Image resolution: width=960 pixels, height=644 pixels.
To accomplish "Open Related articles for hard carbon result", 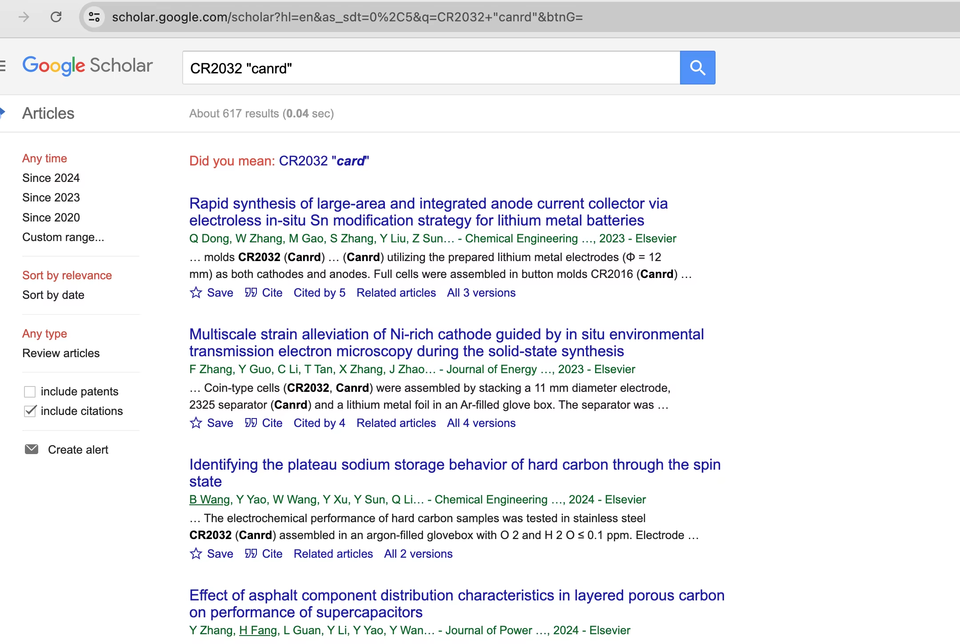I will click(333, 553).
